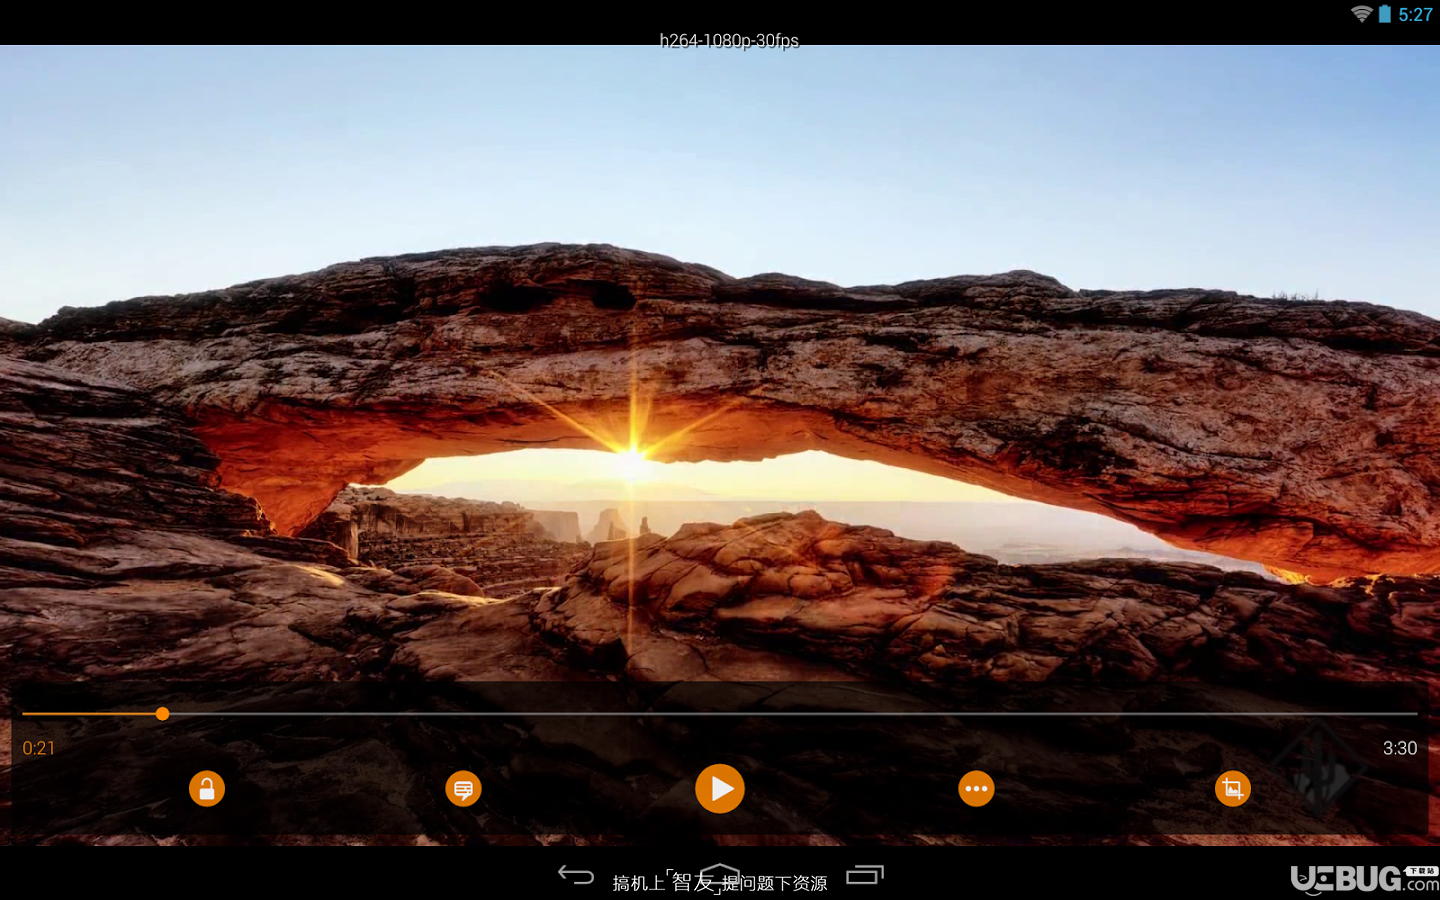Open the three-dots advanced options
1440x900 pixels.
tap(976, 789)
